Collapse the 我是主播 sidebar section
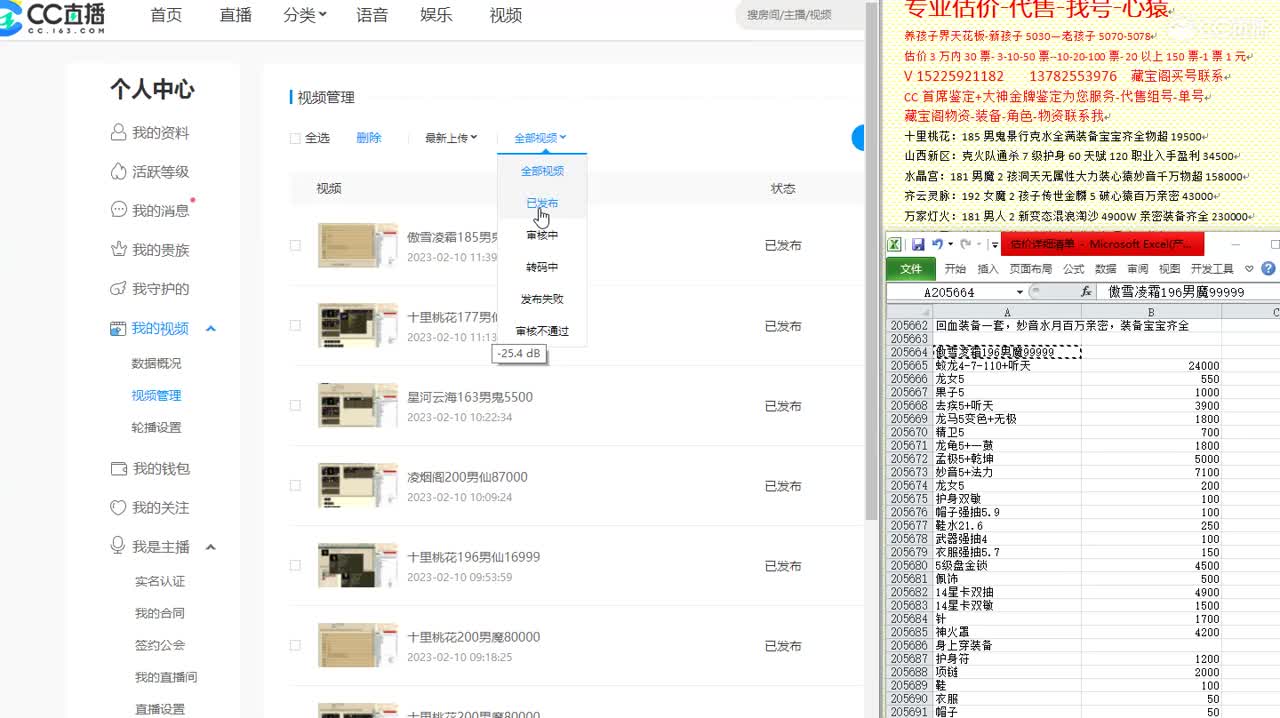 pyautogui.click(x=211, y=547)
